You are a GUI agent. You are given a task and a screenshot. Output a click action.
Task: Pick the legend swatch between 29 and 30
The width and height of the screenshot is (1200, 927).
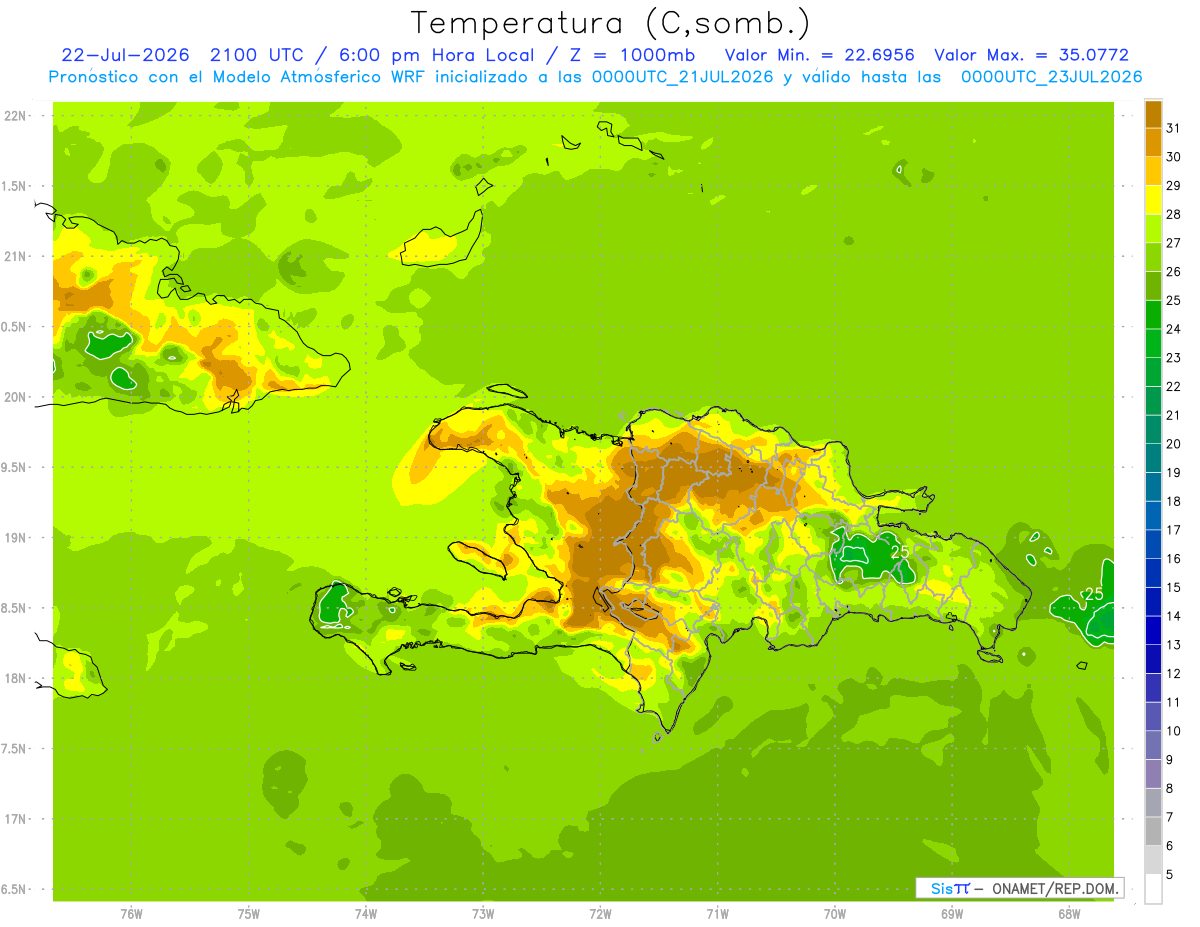pos(1153,171)
